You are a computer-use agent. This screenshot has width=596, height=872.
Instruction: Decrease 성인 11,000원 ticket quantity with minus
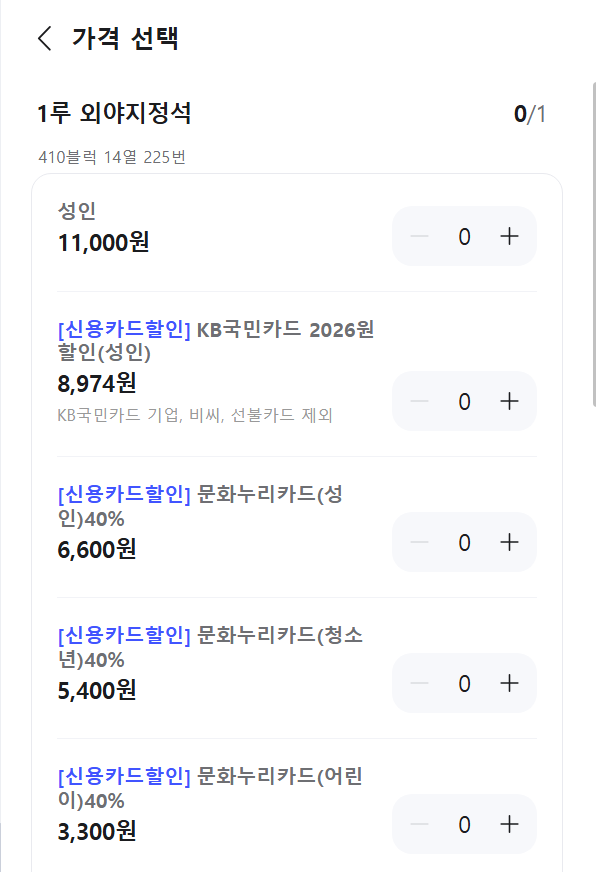coord(419,236)
